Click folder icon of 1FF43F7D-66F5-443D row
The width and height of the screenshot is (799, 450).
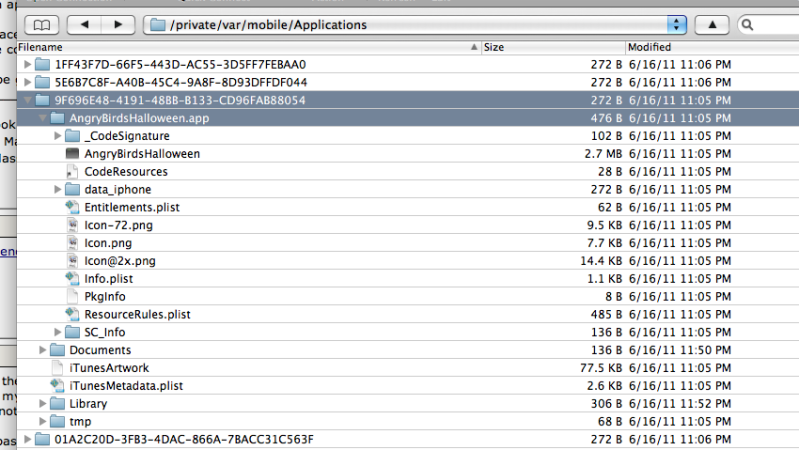click(x=42, y=64)
